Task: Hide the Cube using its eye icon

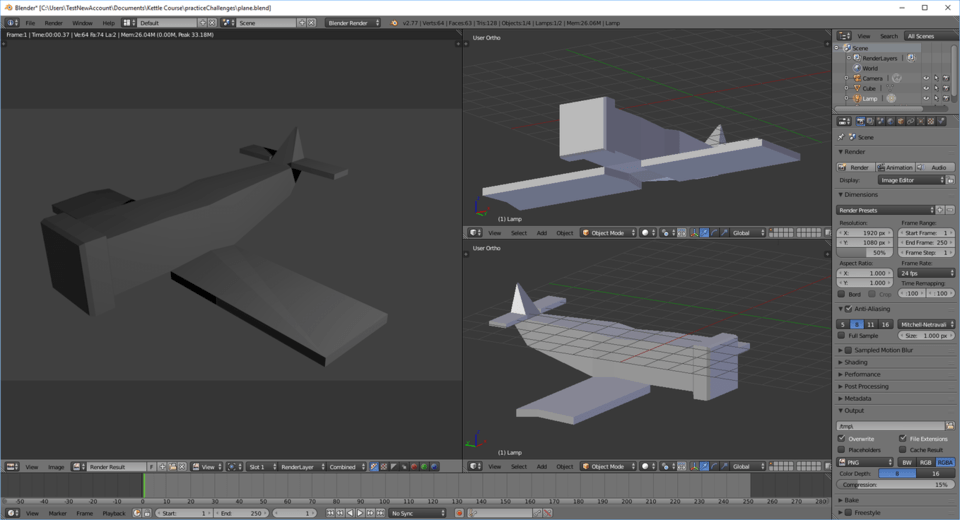Action: pyautogui.click(x=926, y=88)
